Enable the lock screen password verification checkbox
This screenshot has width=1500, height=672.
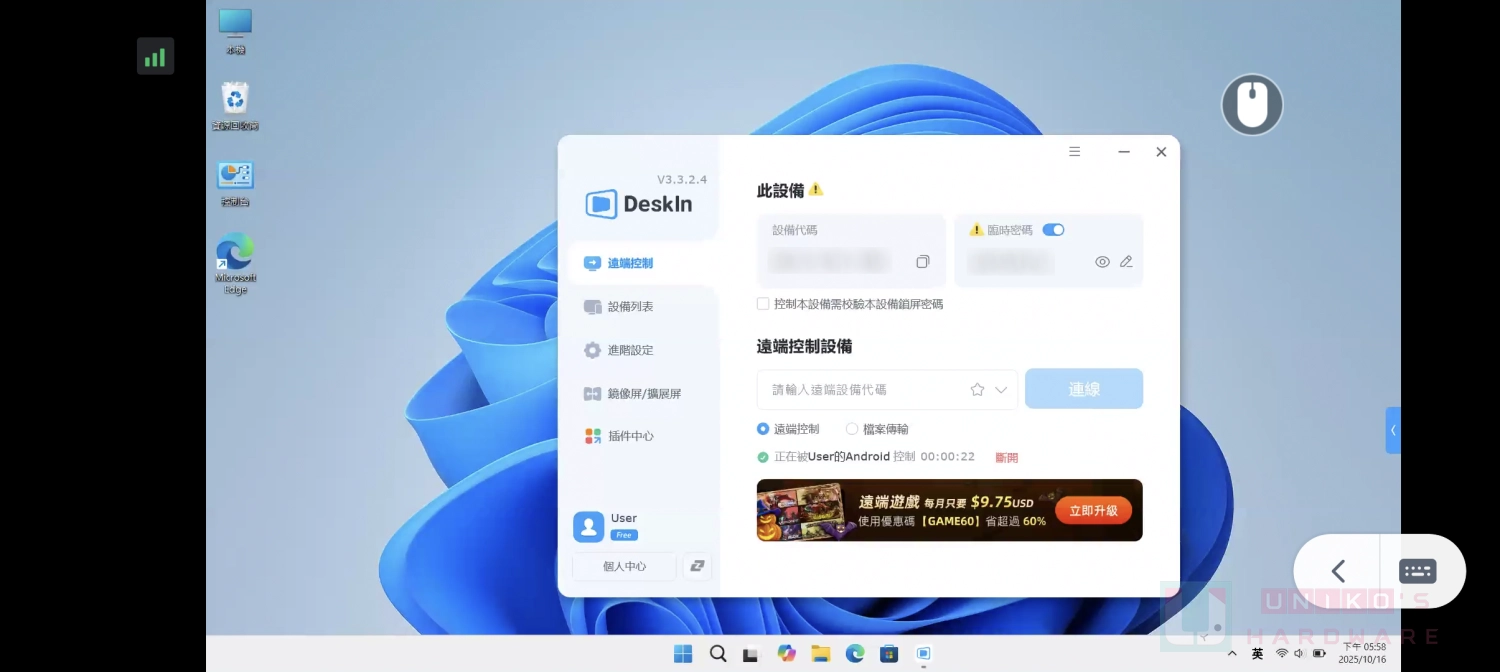pyautogui.click(x=762, y=304)
